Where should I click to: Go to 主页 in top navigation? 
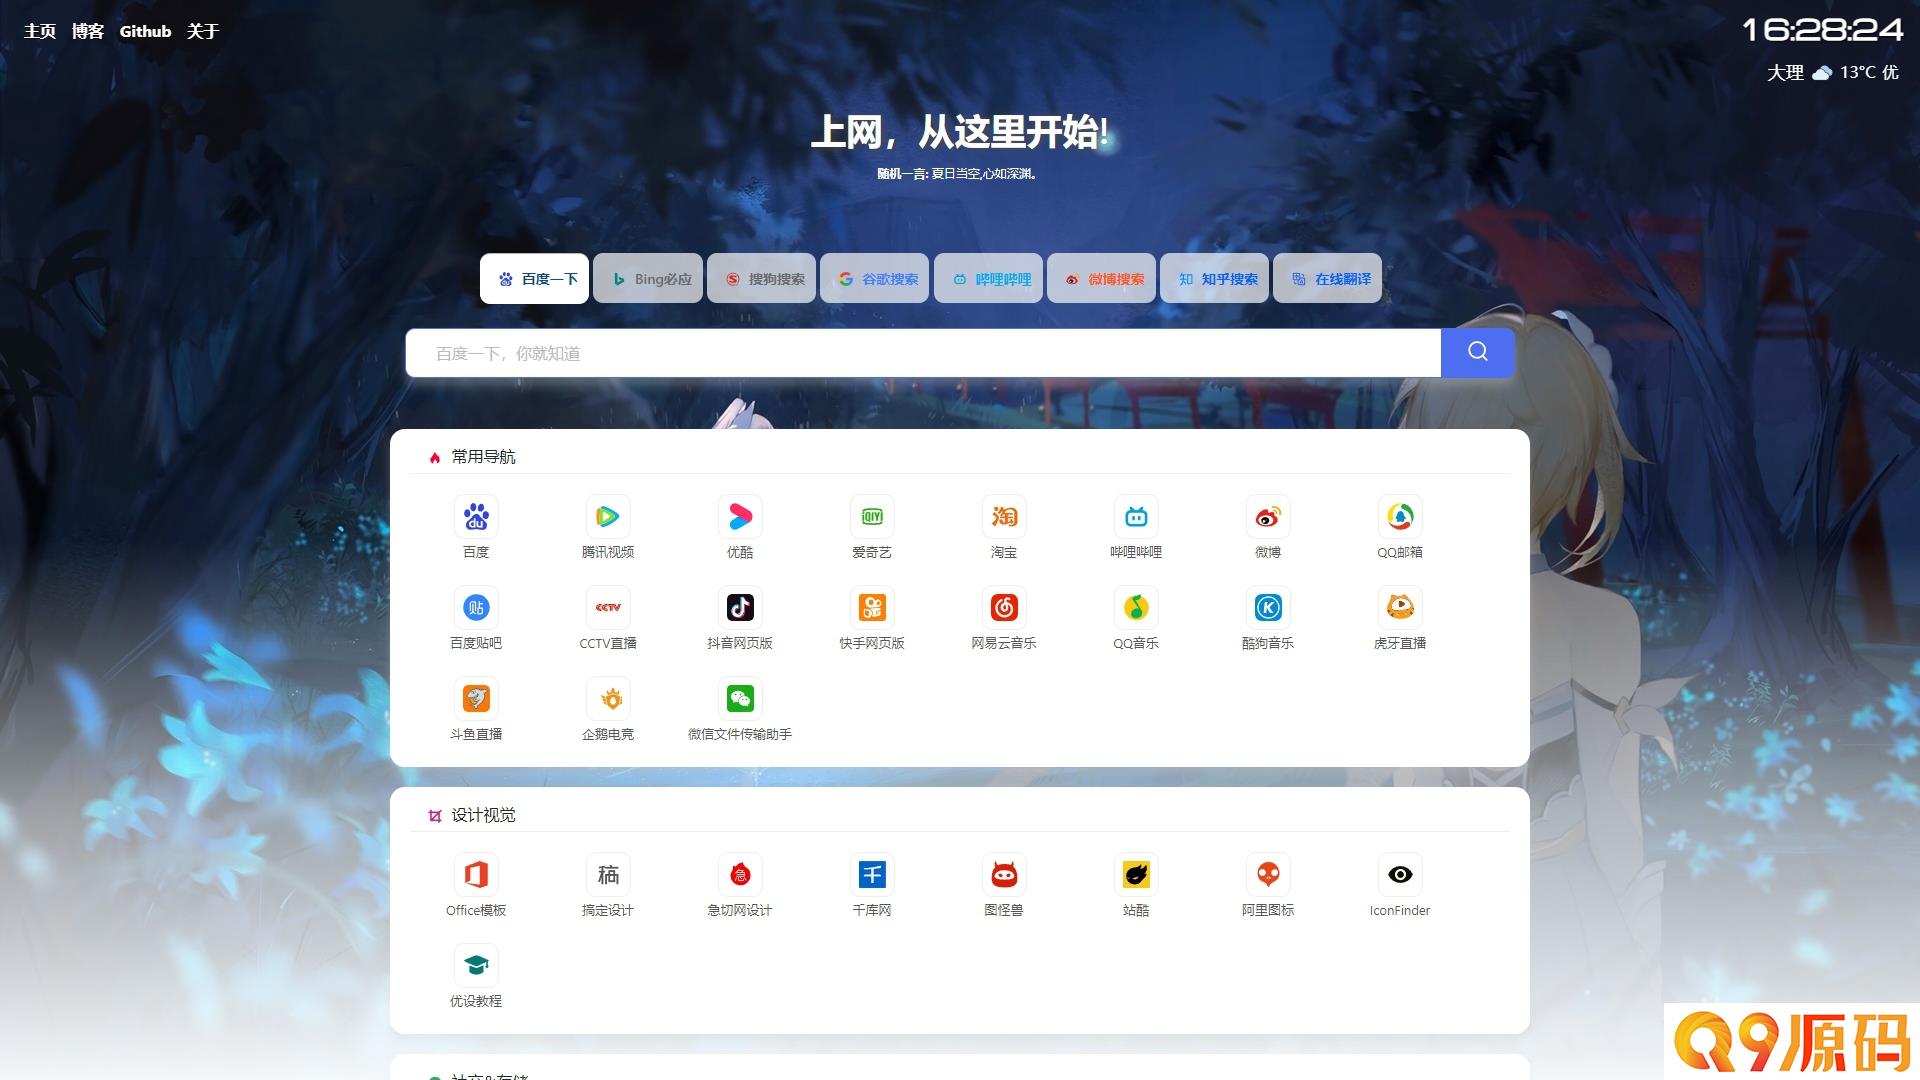point(40,31)
